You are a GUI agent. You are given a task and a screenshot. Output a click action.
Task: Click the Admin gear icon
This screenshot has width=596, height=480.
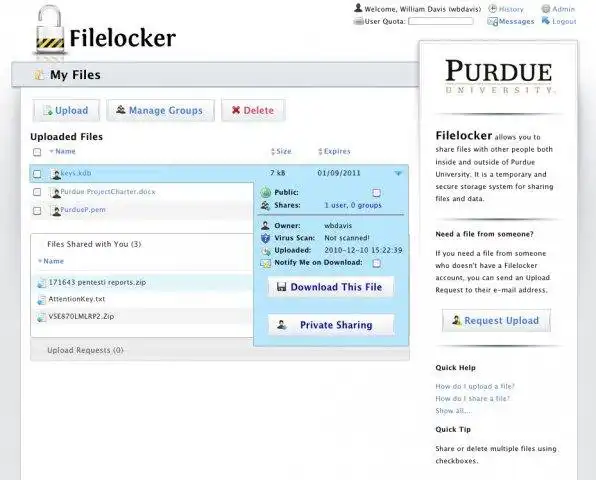(x=546, y=9)
